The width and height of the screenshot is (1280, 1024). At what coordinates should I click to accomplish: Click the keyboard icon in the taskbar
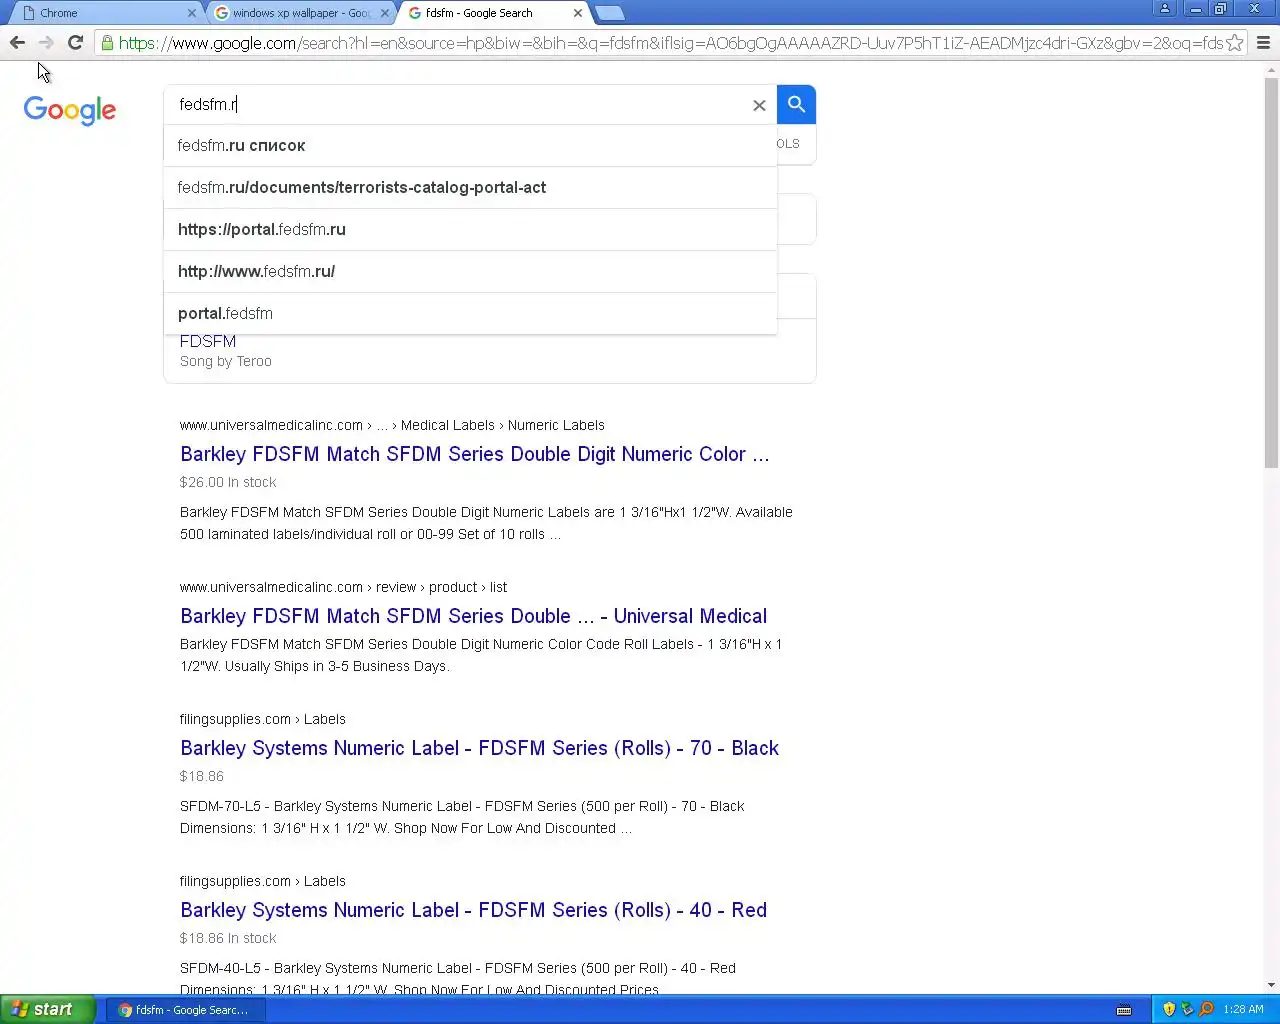click(1124, 1010)
